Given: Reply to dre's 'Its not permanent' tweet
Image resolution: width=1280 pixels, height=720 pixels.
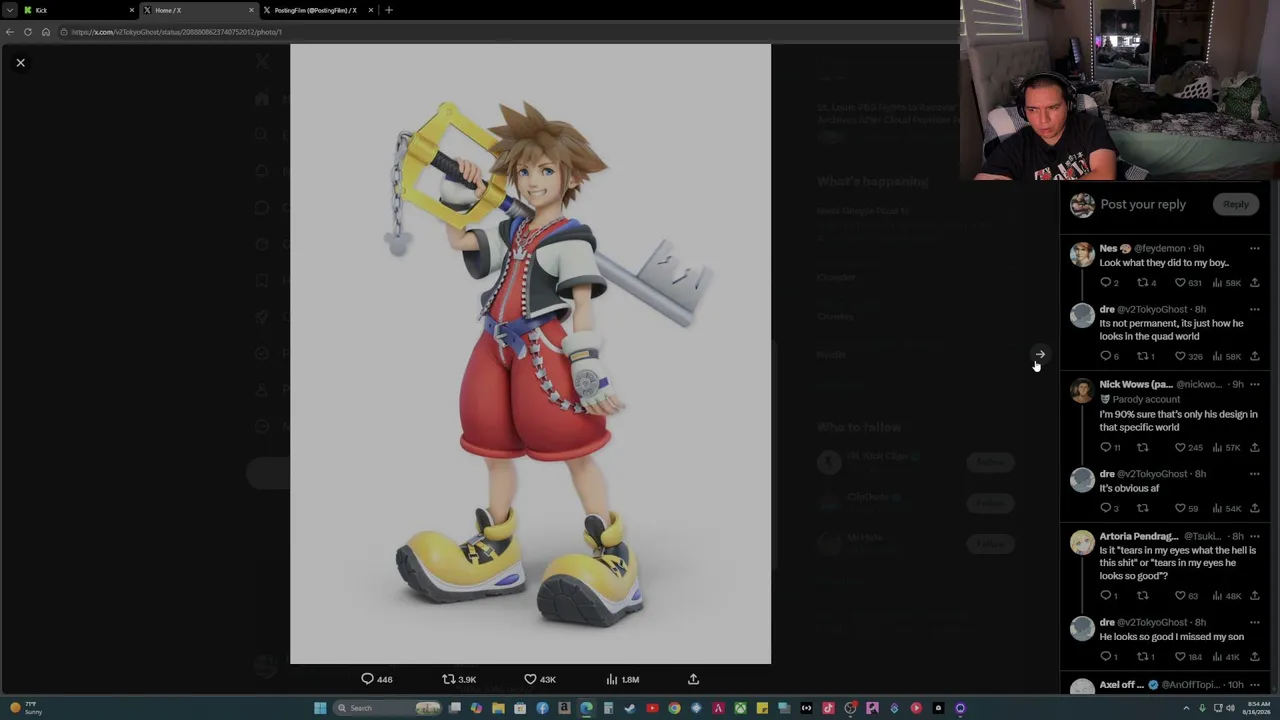Looking at the screenshot, I should (1109, 356).
